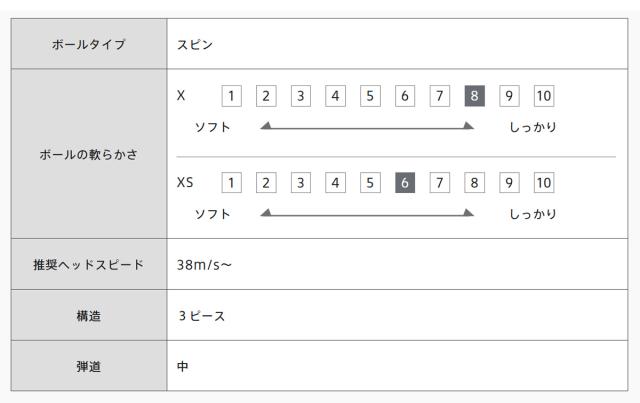Screen dimensions: 640x403
Task: Choose box 5 in the X row
Action: pos(370,97)
